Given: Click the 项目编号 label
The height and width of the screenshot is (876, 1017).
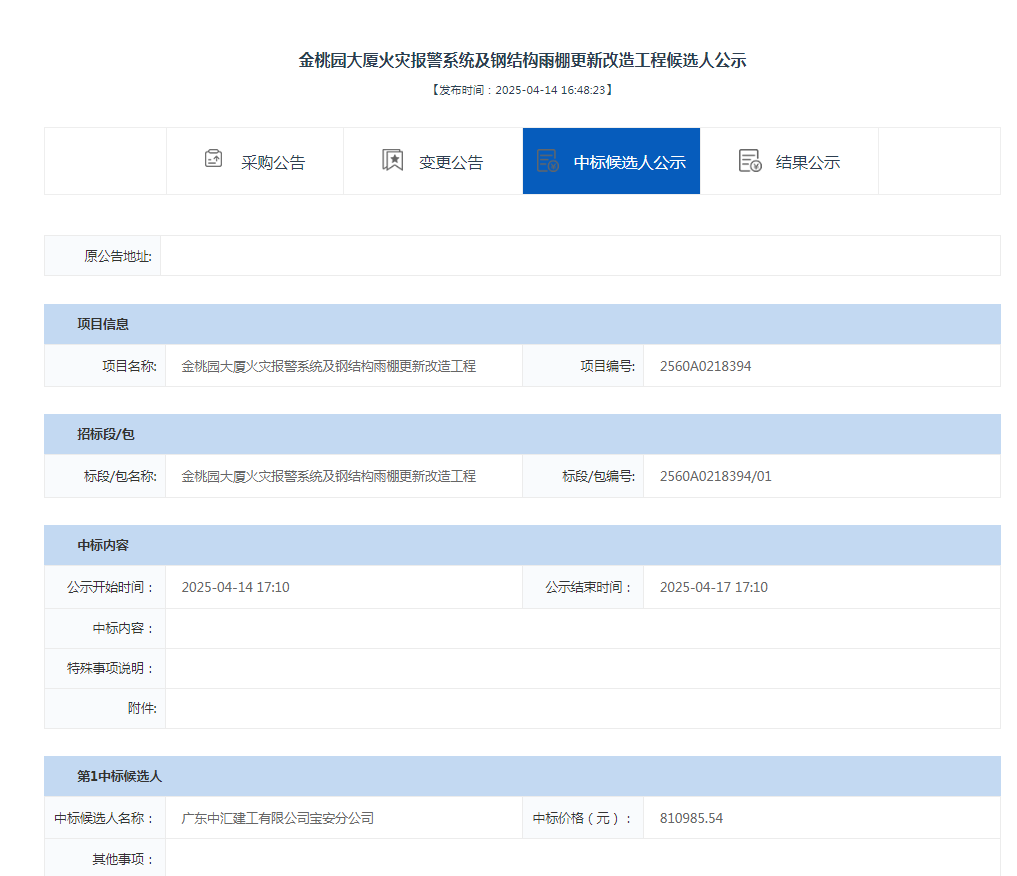Looking at the screenshot, I should coord(608,366).
